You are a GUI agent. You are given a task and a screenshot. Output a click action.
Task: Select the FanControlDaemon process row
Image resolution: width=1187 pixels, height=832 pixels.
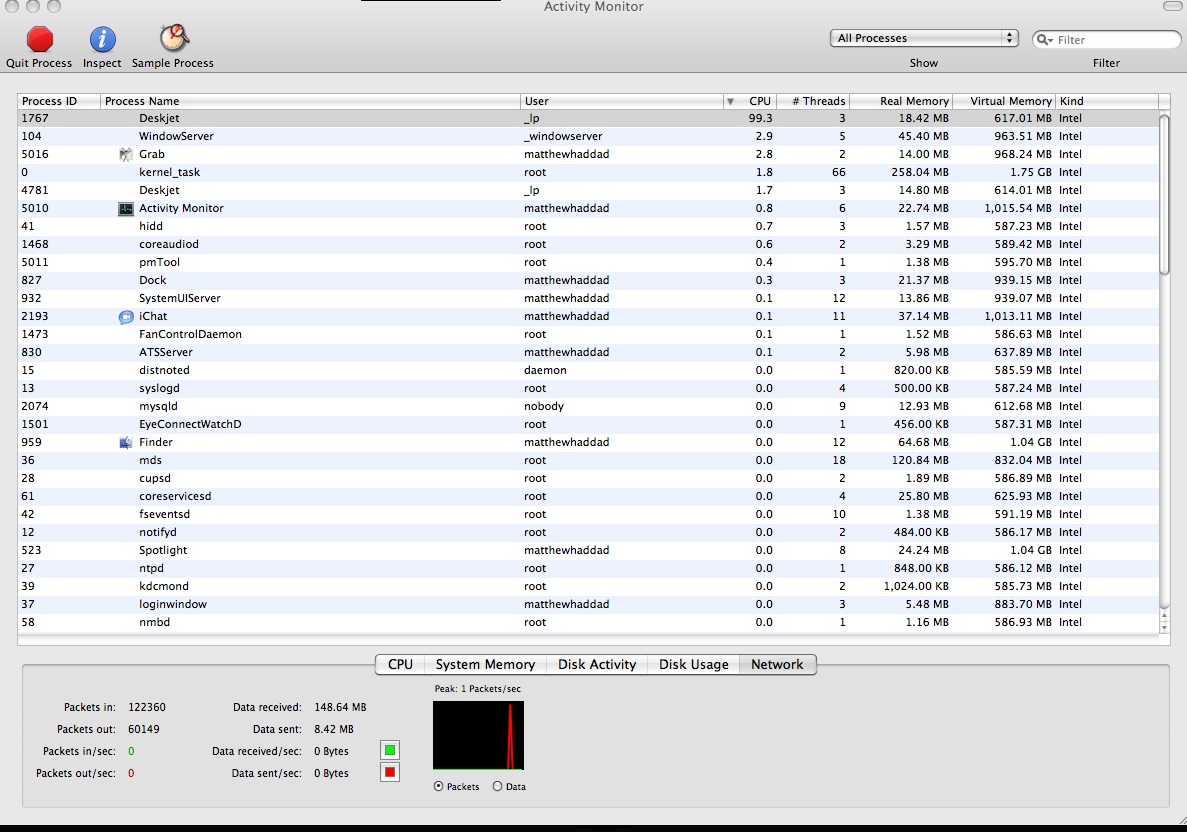pos(588,335)
